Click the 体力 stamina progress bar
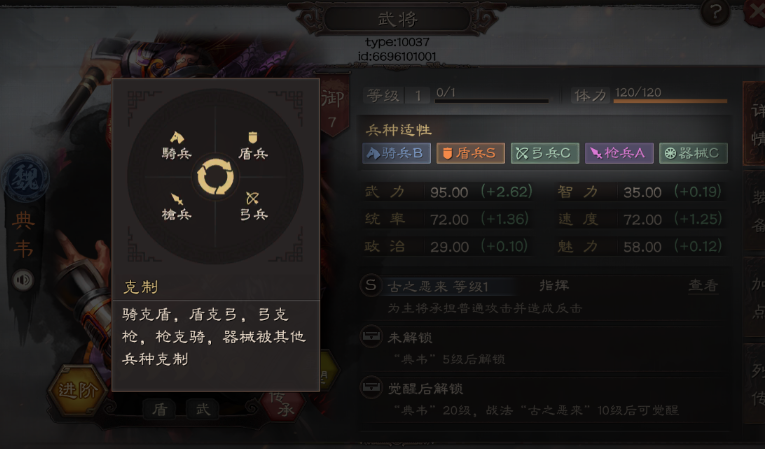The image size is (765, 449). [x=670, y=101]
